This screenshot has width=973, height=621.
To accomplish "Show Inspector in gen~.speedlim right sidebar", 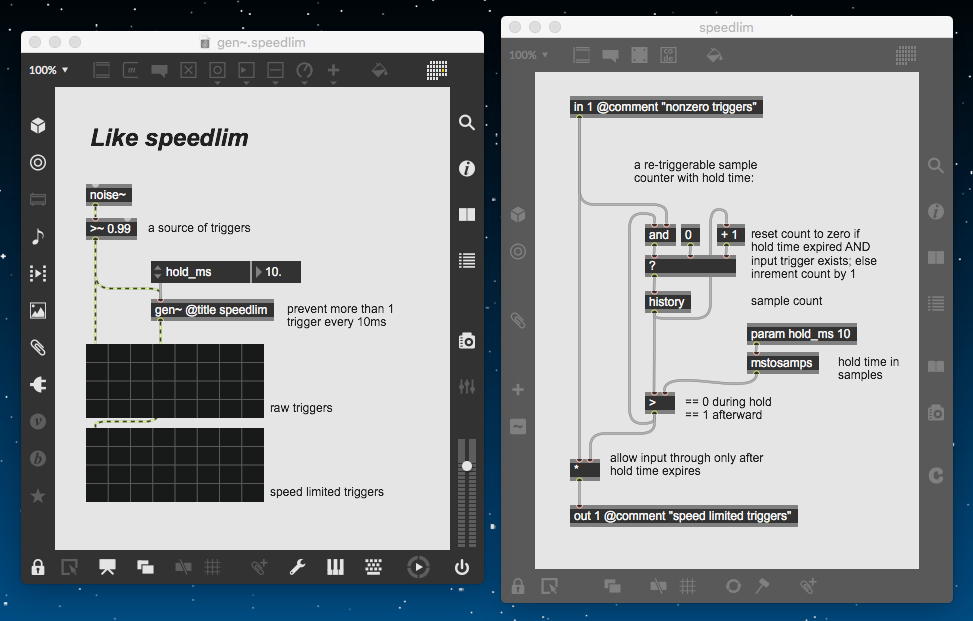I will pyautogui.click(x=467, y=168).
